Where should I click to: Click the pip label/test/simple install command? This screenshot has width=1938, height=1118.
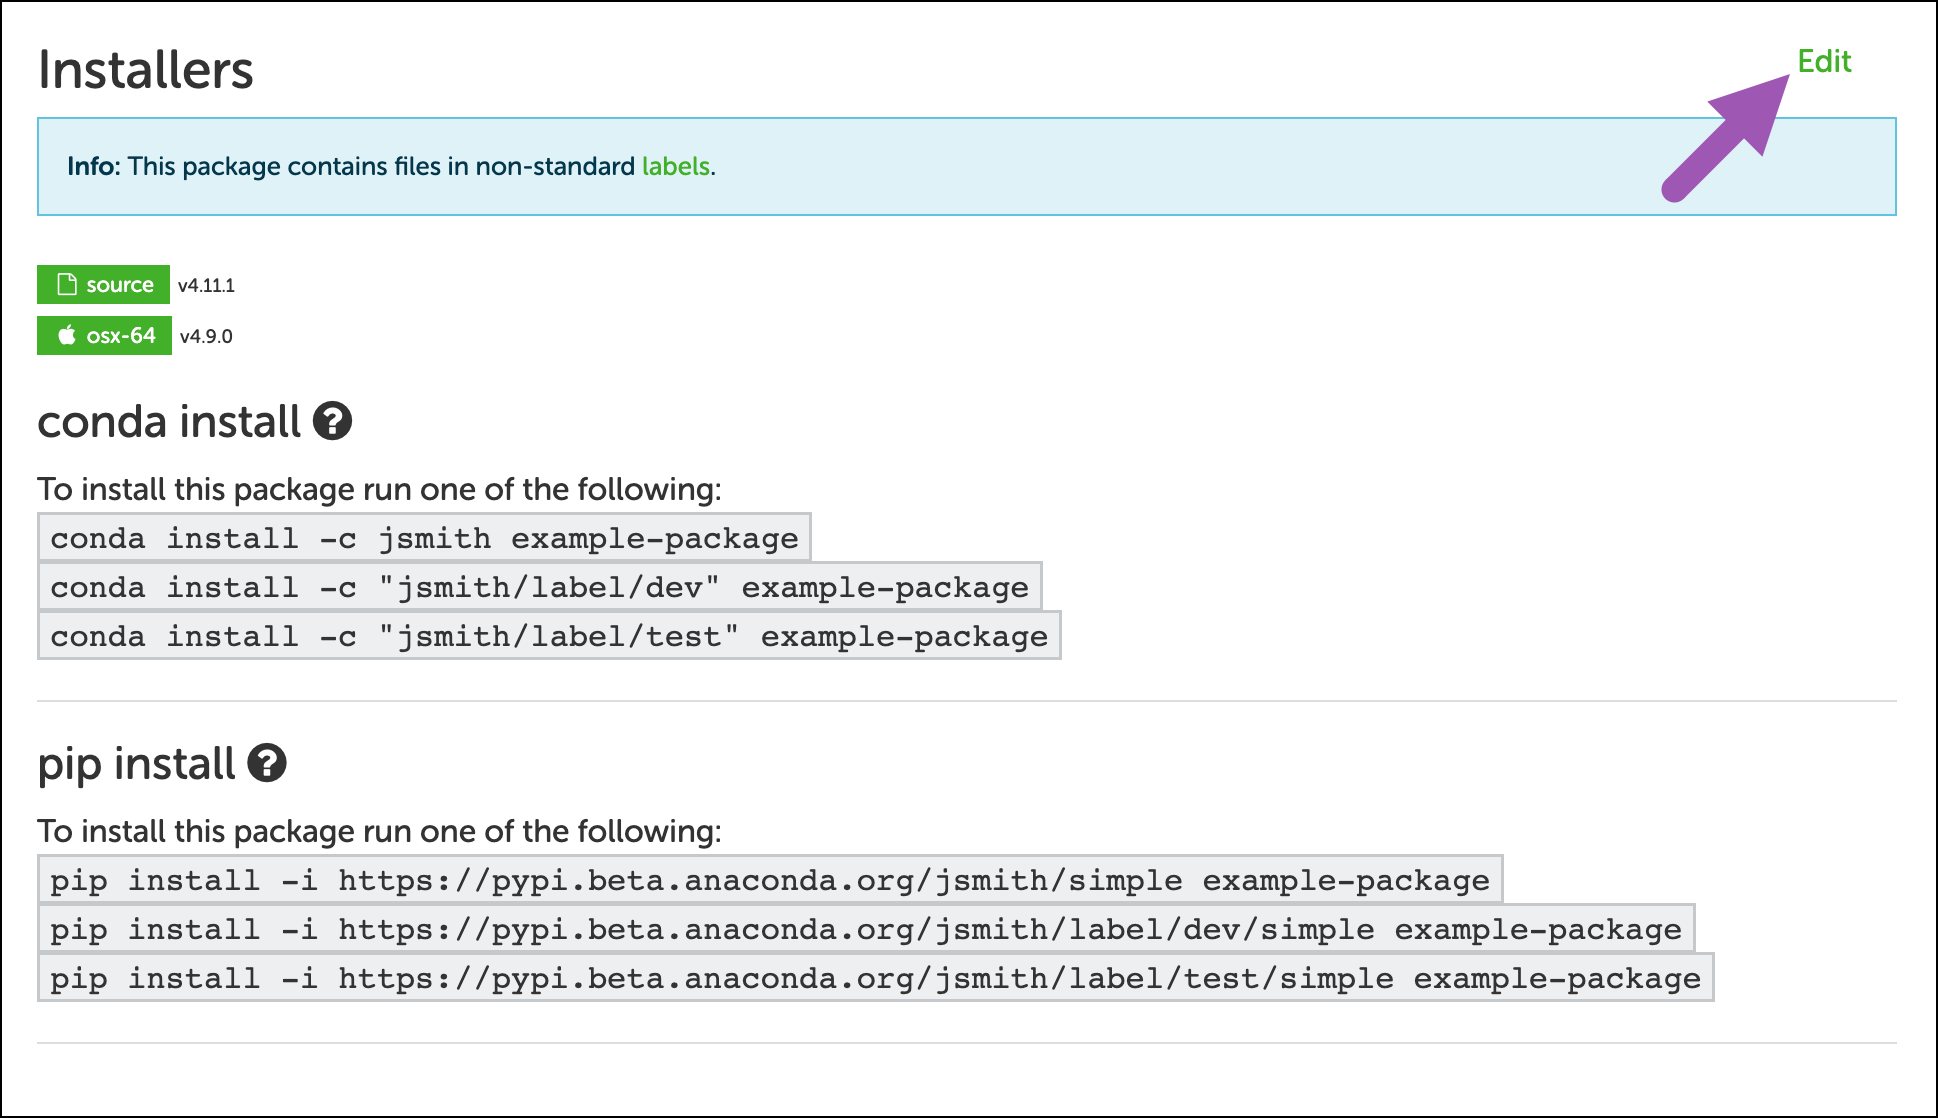point(875,978)
